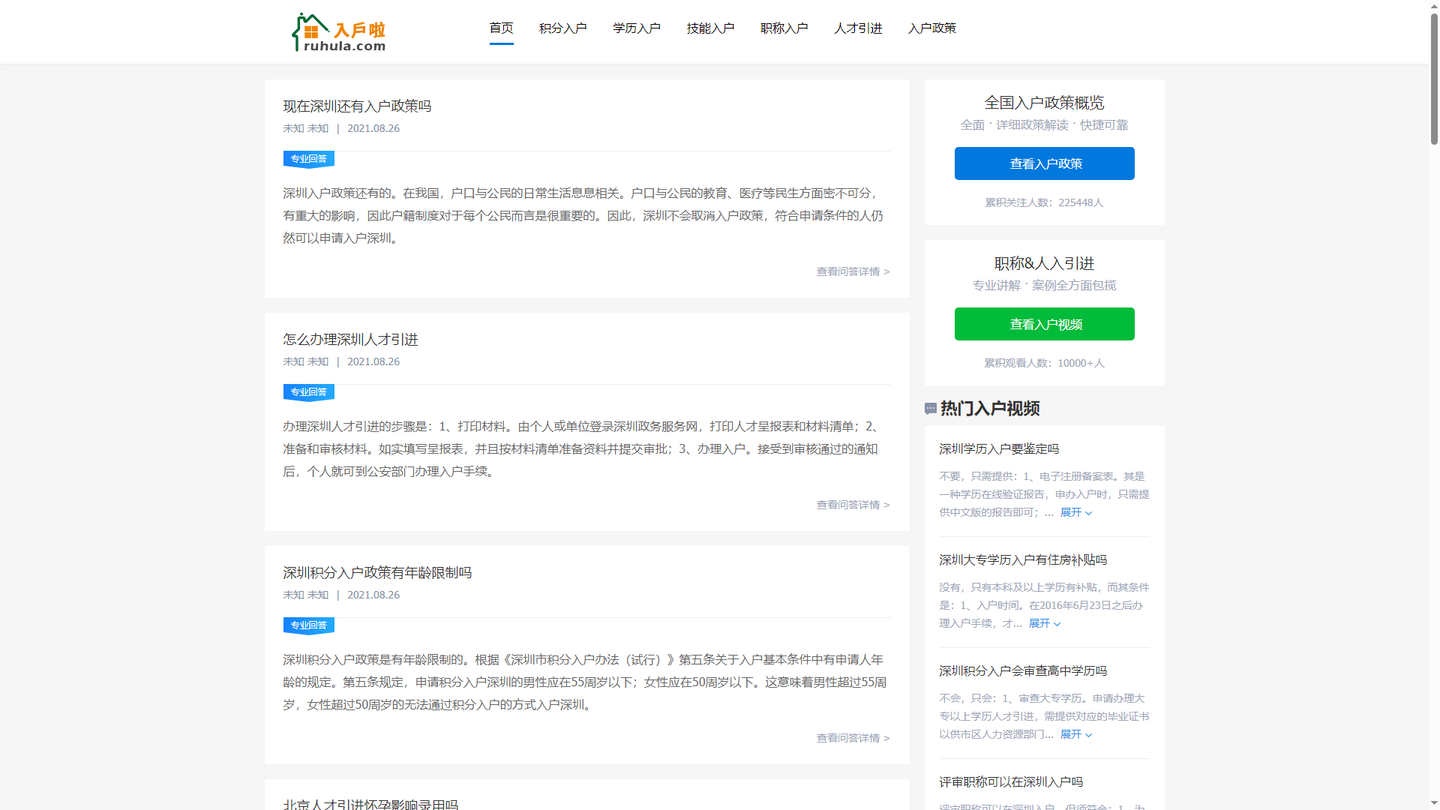1440x810 pixels.
Task: Expand 展开 under 深圳学历入户要鉴定吗
Action: pos(1076,513)
